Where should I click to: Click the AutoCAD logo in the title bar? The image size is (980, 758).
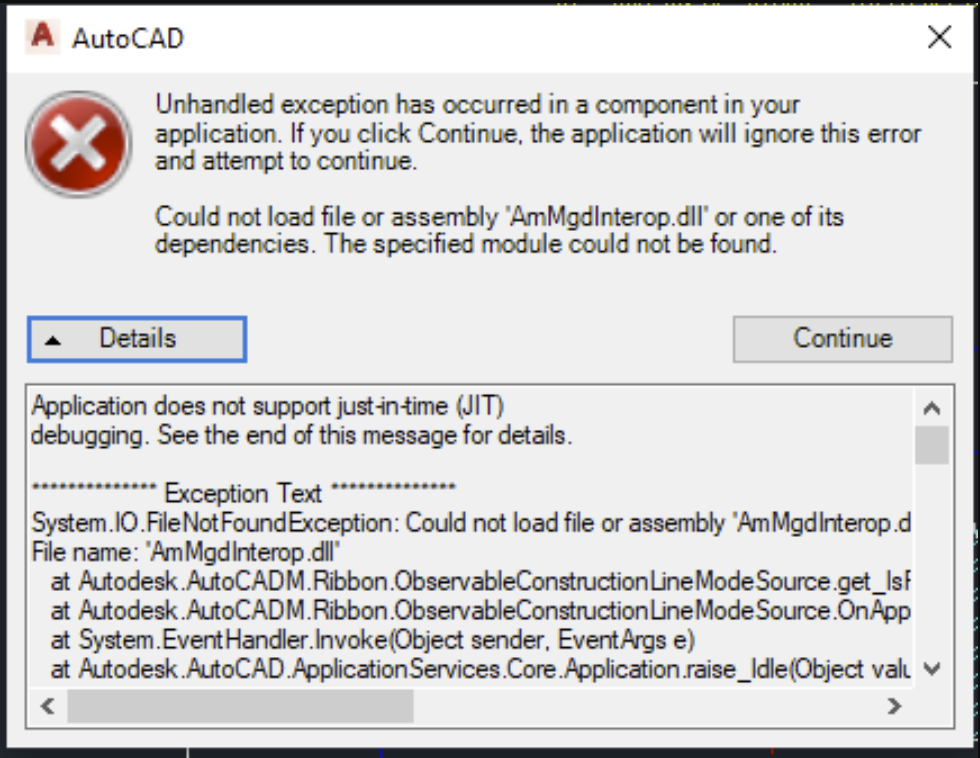tap(42, 37)
